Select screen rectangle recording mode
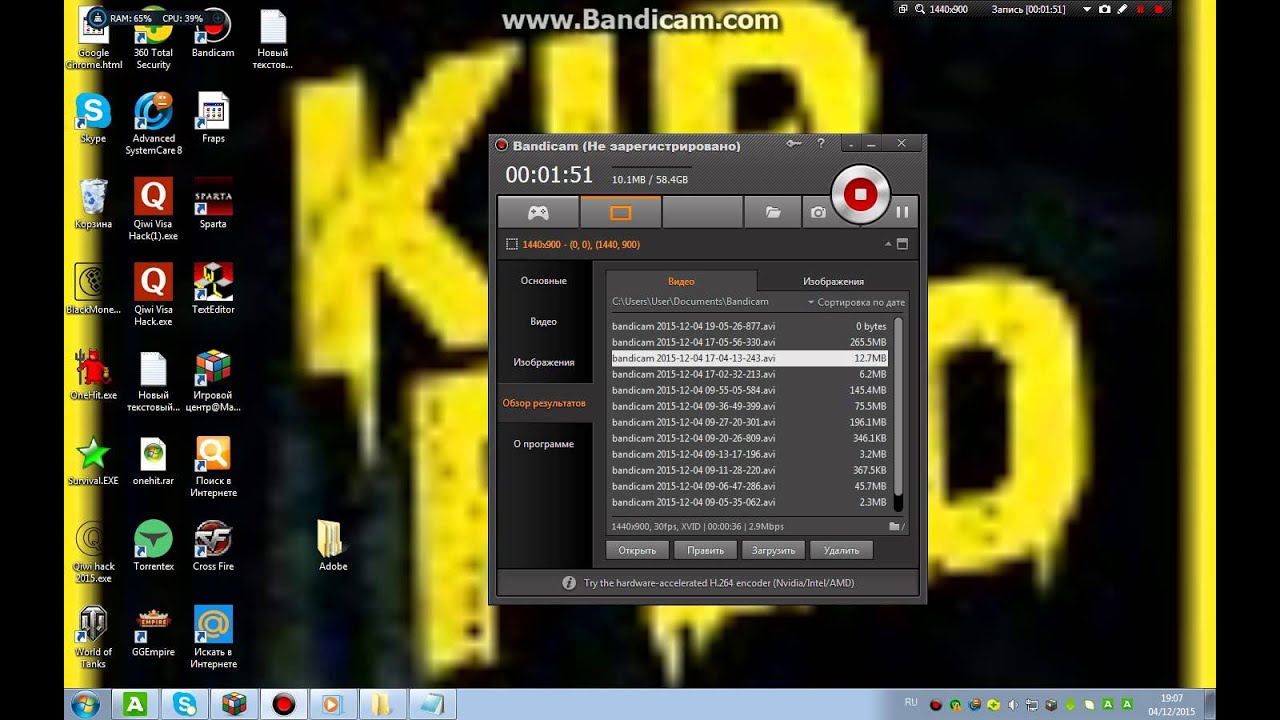Screen dimensions: 1280x720 [620, 212]
